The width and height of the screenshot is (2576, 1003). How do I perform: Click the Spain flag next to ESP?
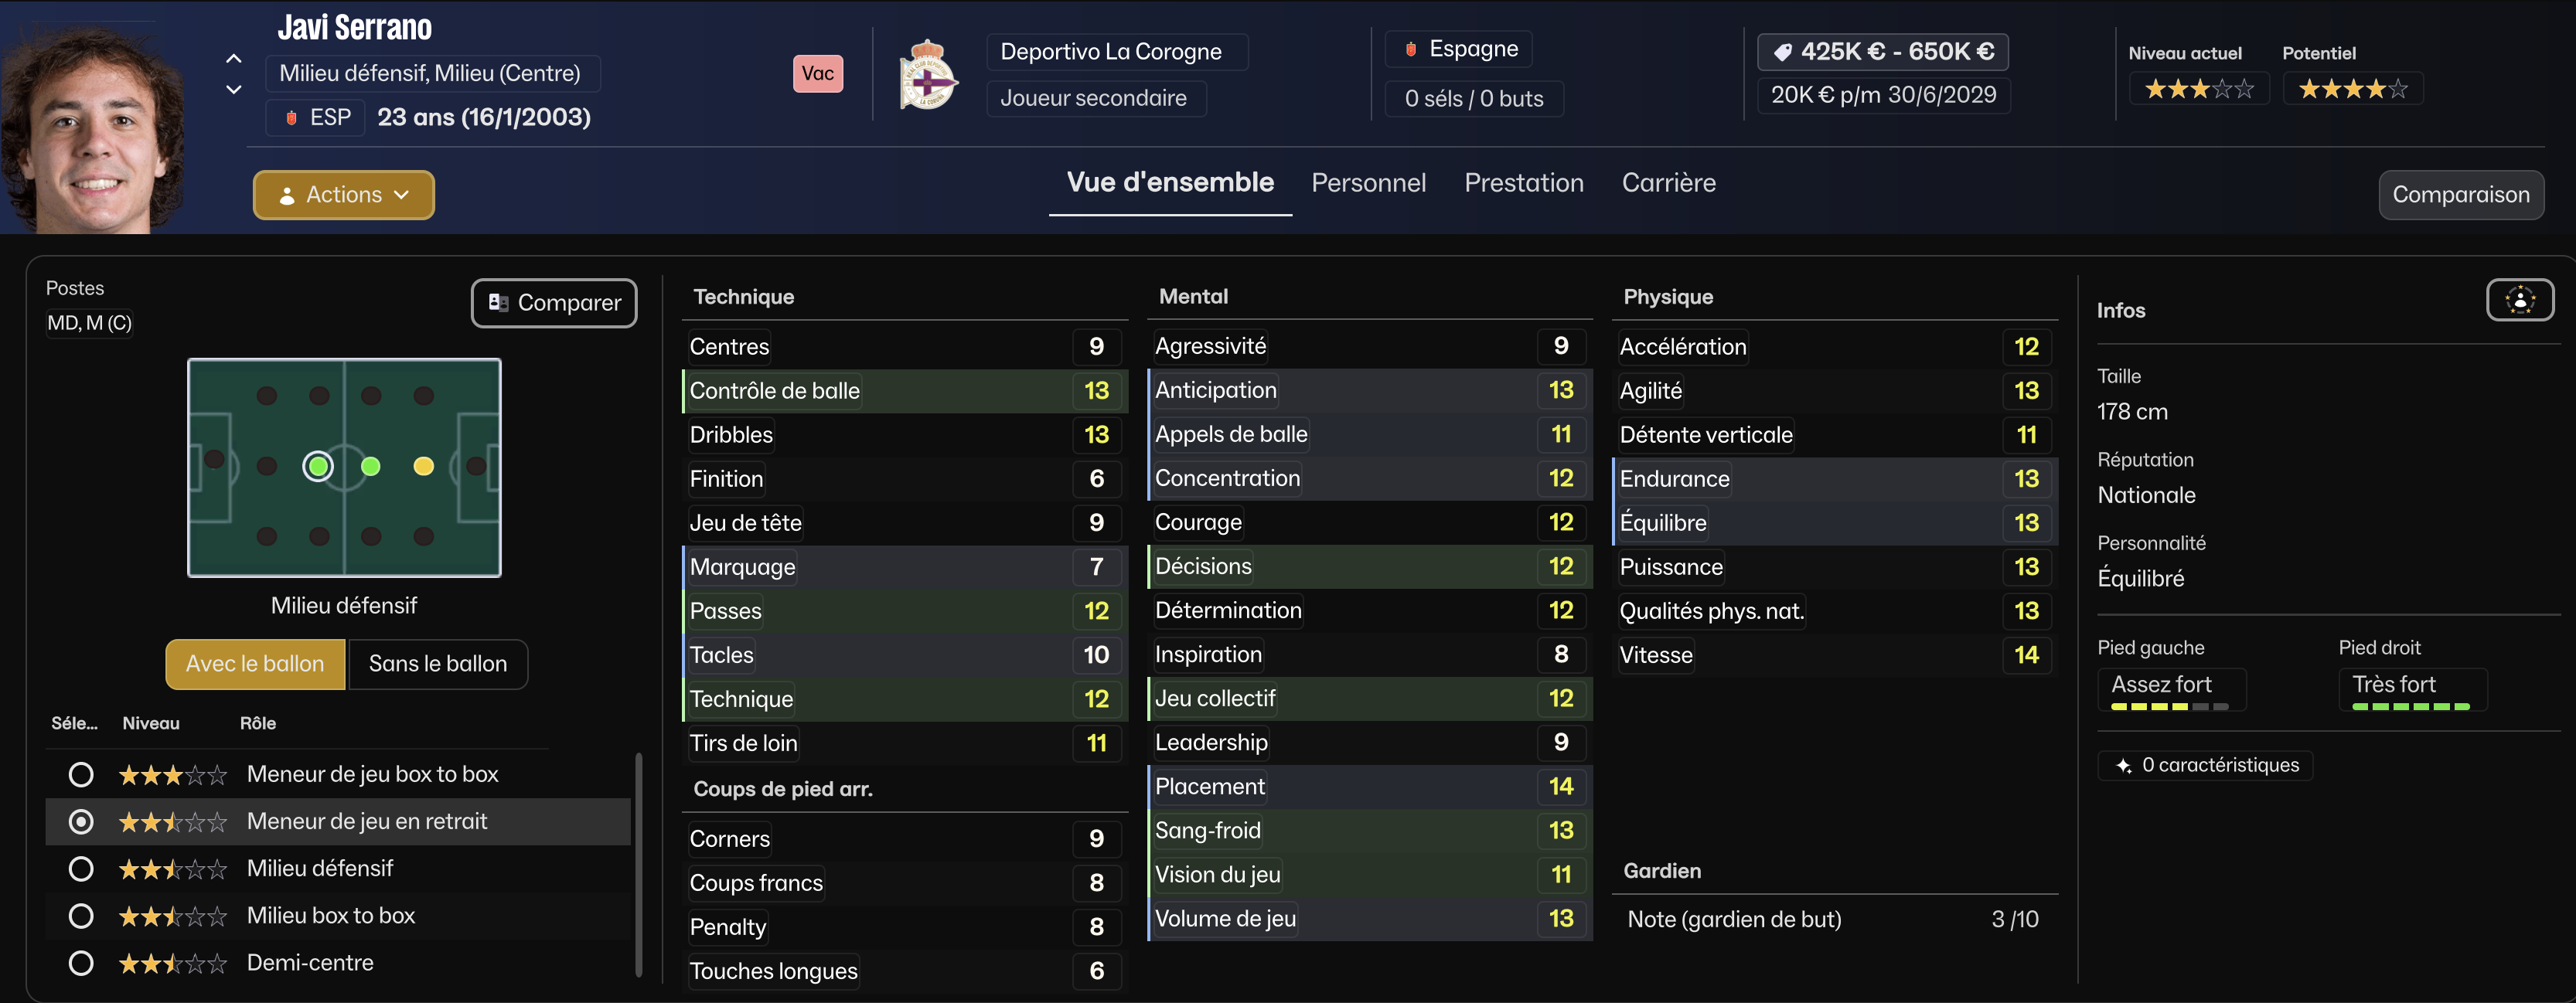point(291,118)
